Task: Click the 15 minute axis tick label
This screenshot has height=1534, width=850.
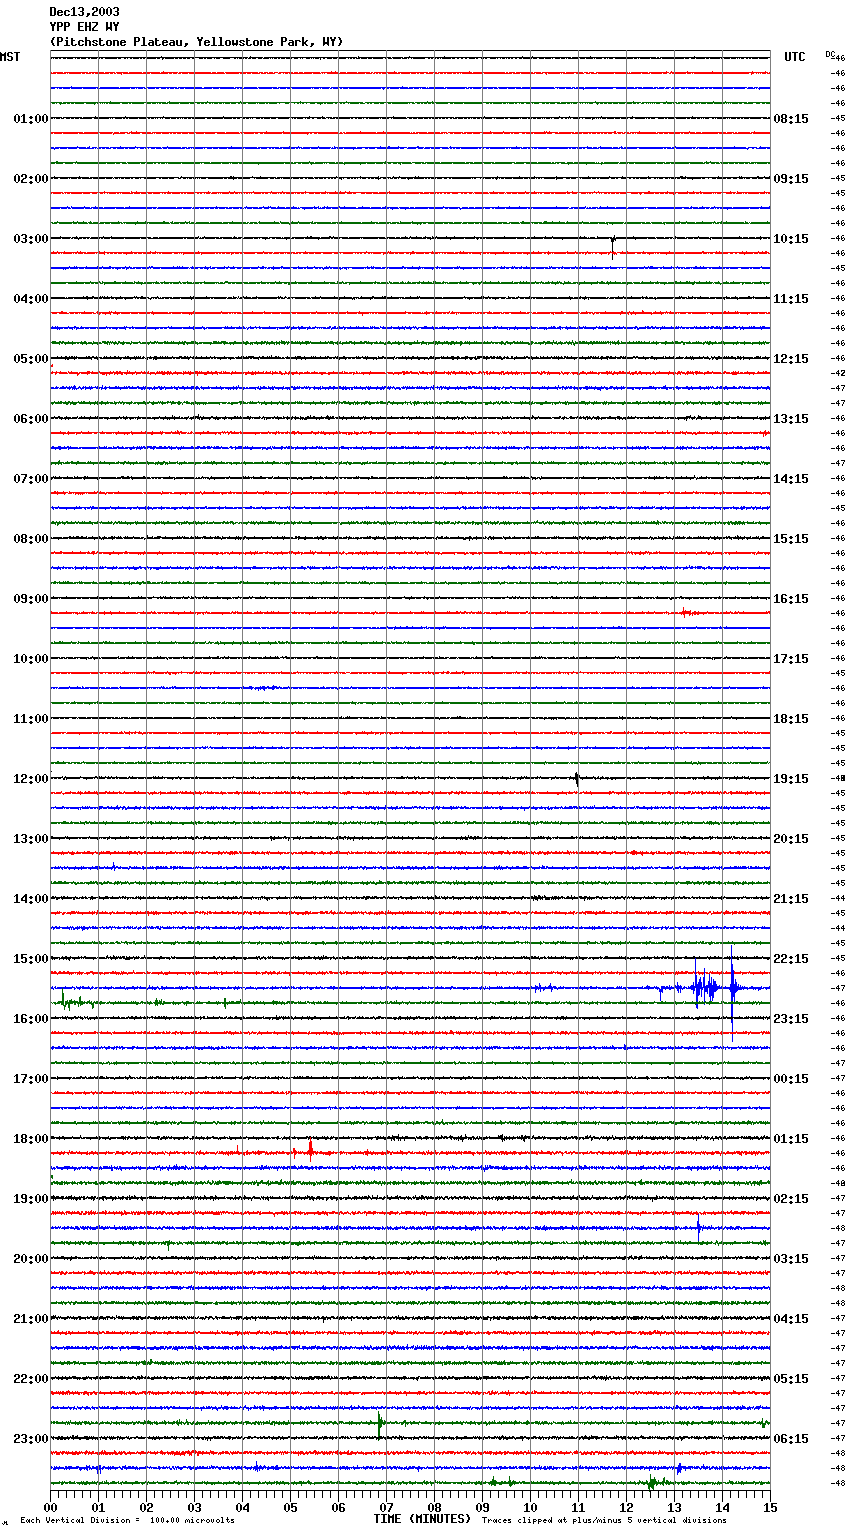Action: [770, 1507]
